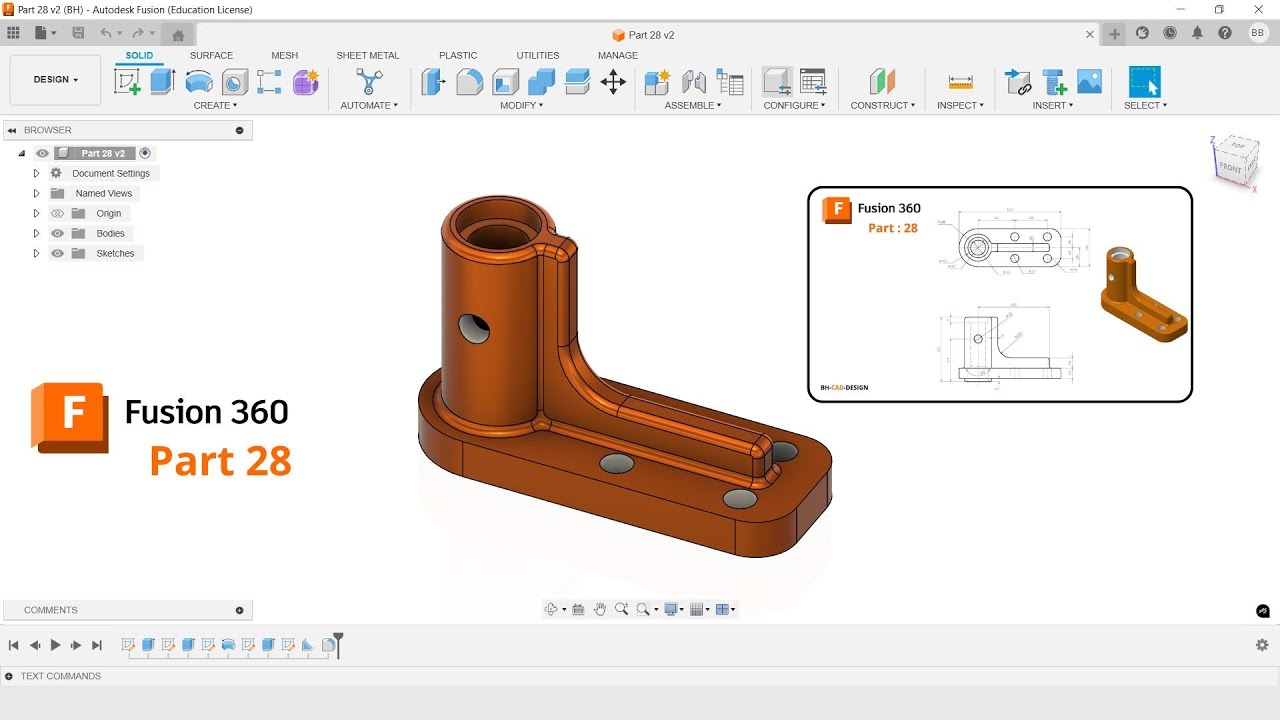1280x720 pixels.
Task: Click the Insert Derive icon
Action: pyautogui.click(x=1018, y=82)
